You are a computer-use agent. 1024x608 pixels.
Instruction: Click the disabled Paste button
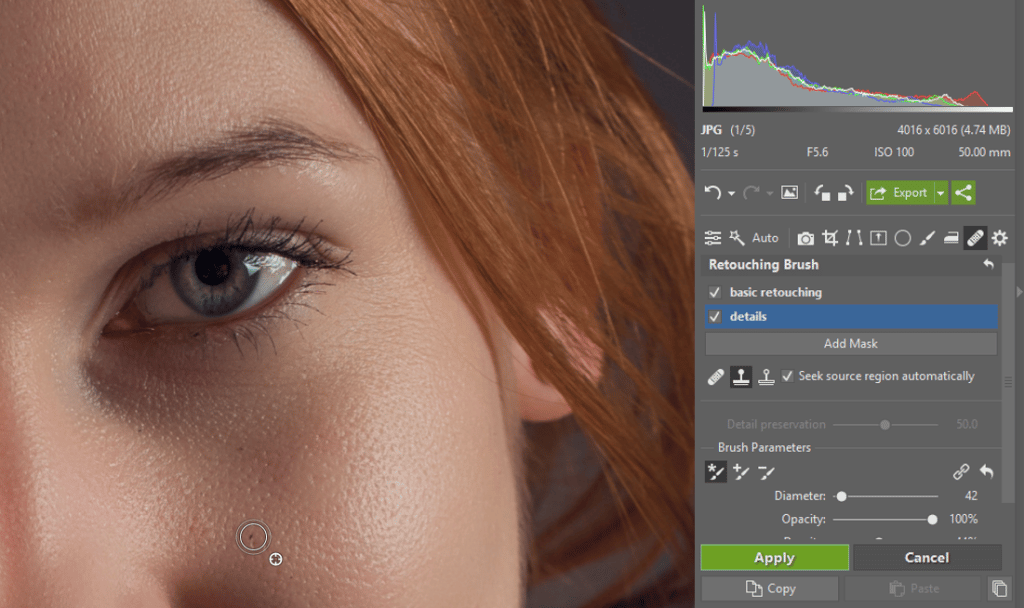tap(913, 588)
